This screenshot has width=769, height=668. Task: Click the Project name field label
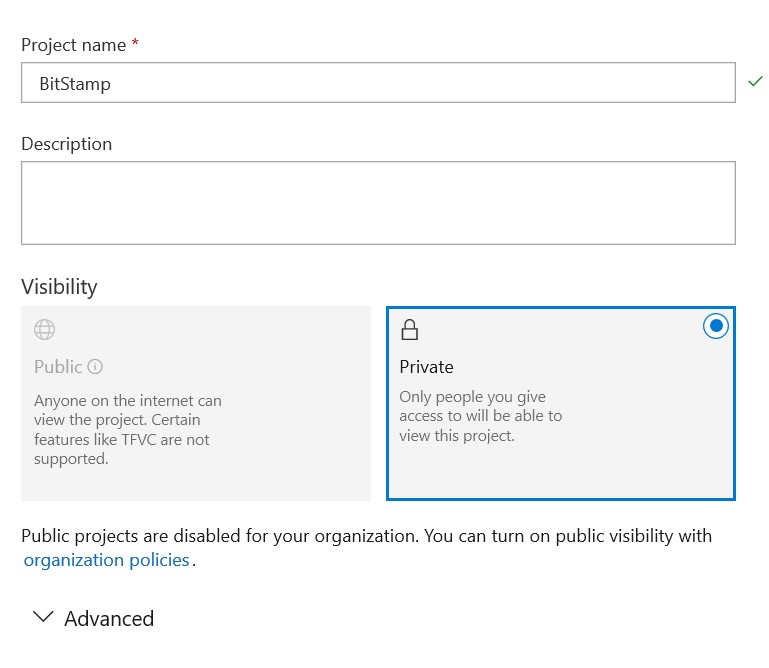point(74,45)
